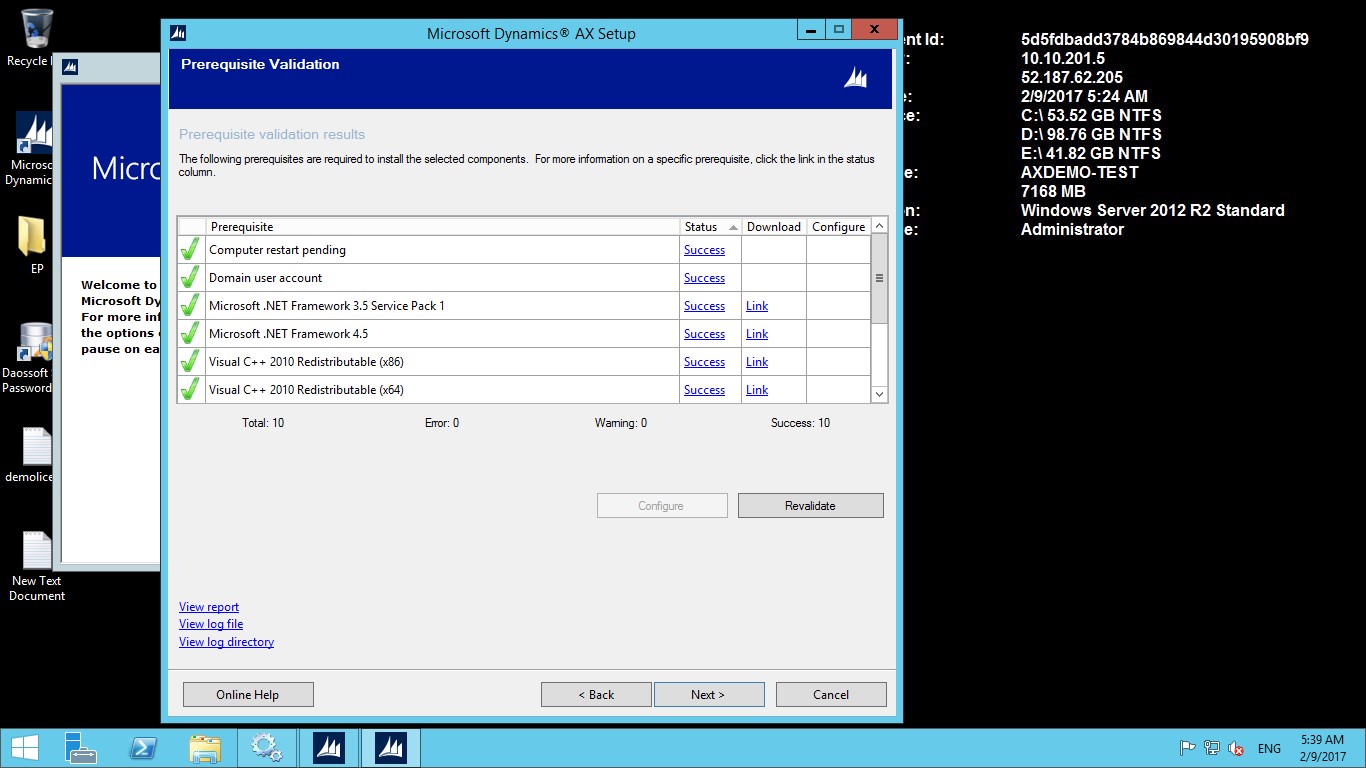Screen dimensions: 1366x768
Task: Open New Text Document desktop icon
Action: tap(37, 566)
